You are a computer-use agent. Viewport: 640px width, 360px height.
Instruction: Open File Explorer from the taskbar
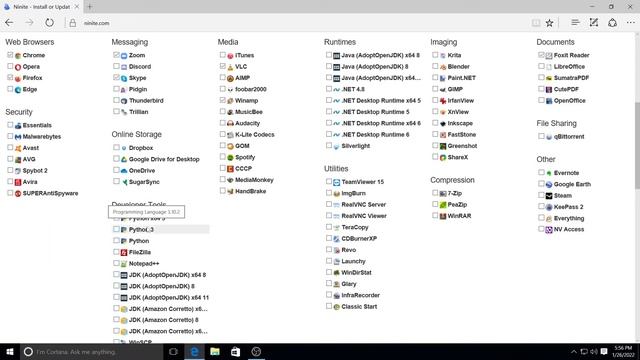[x=215, y=352]
